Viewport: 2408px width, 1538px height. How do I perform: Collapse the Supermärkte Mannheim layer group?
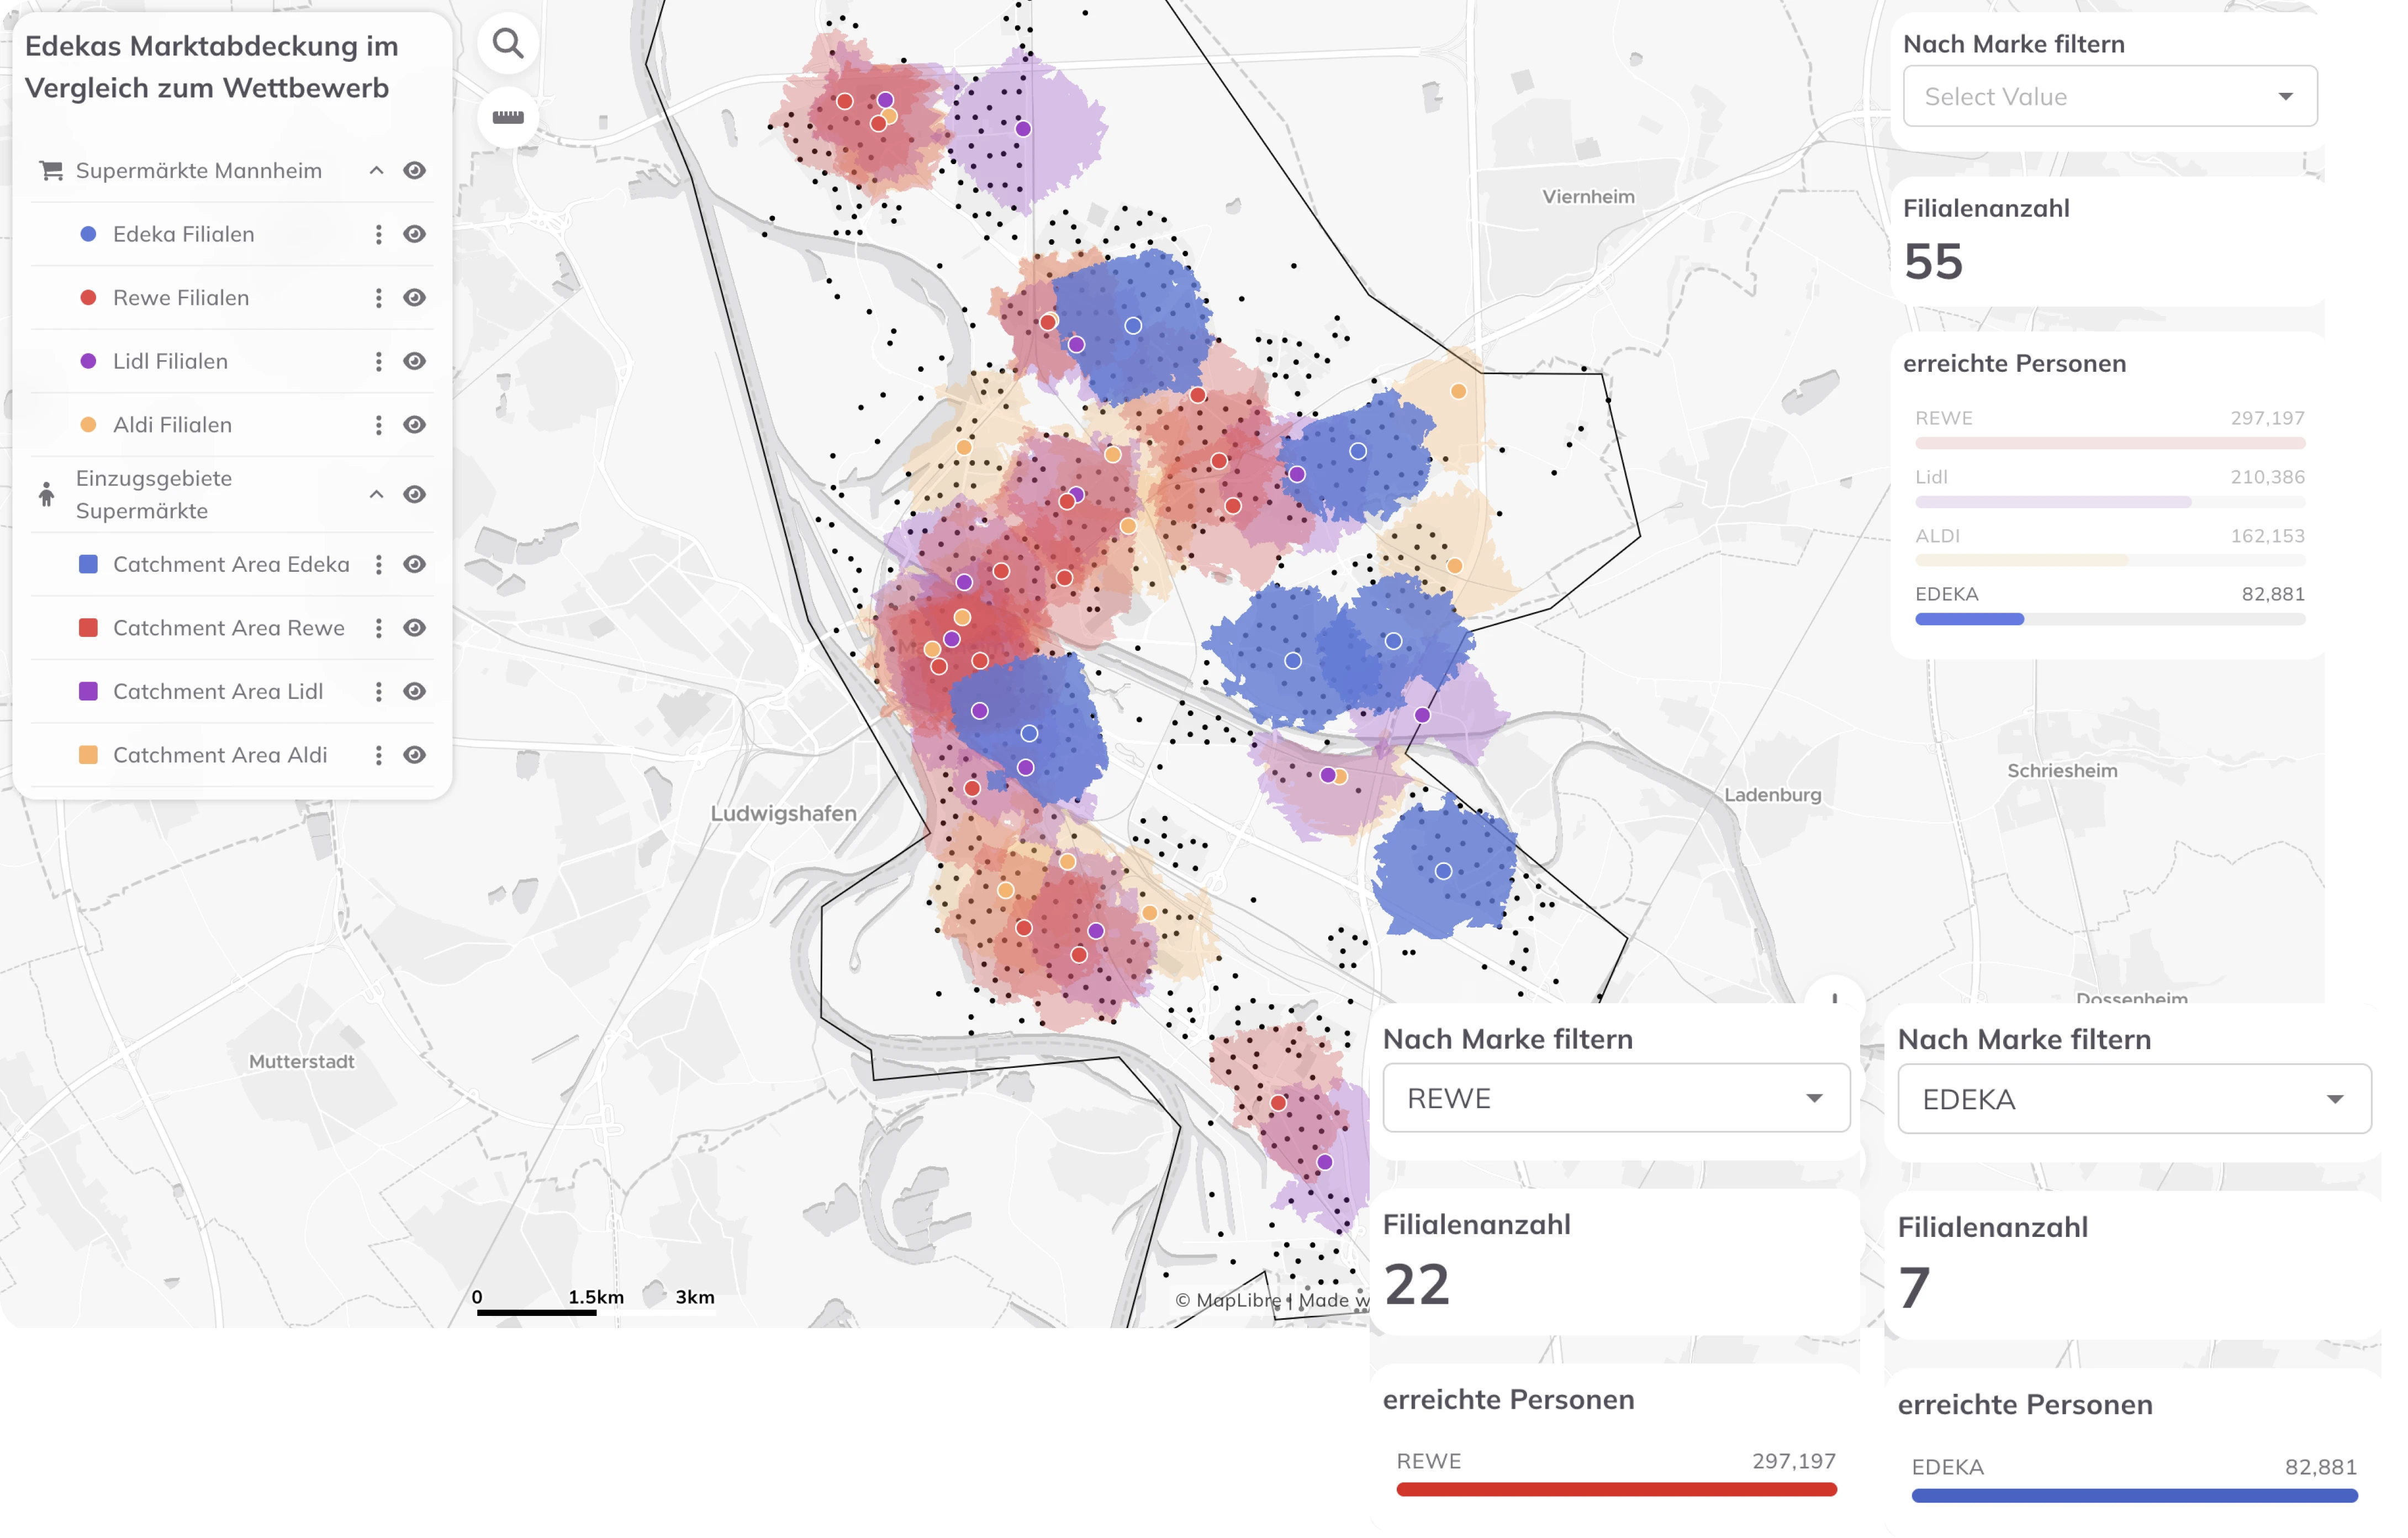click(377, 171)
